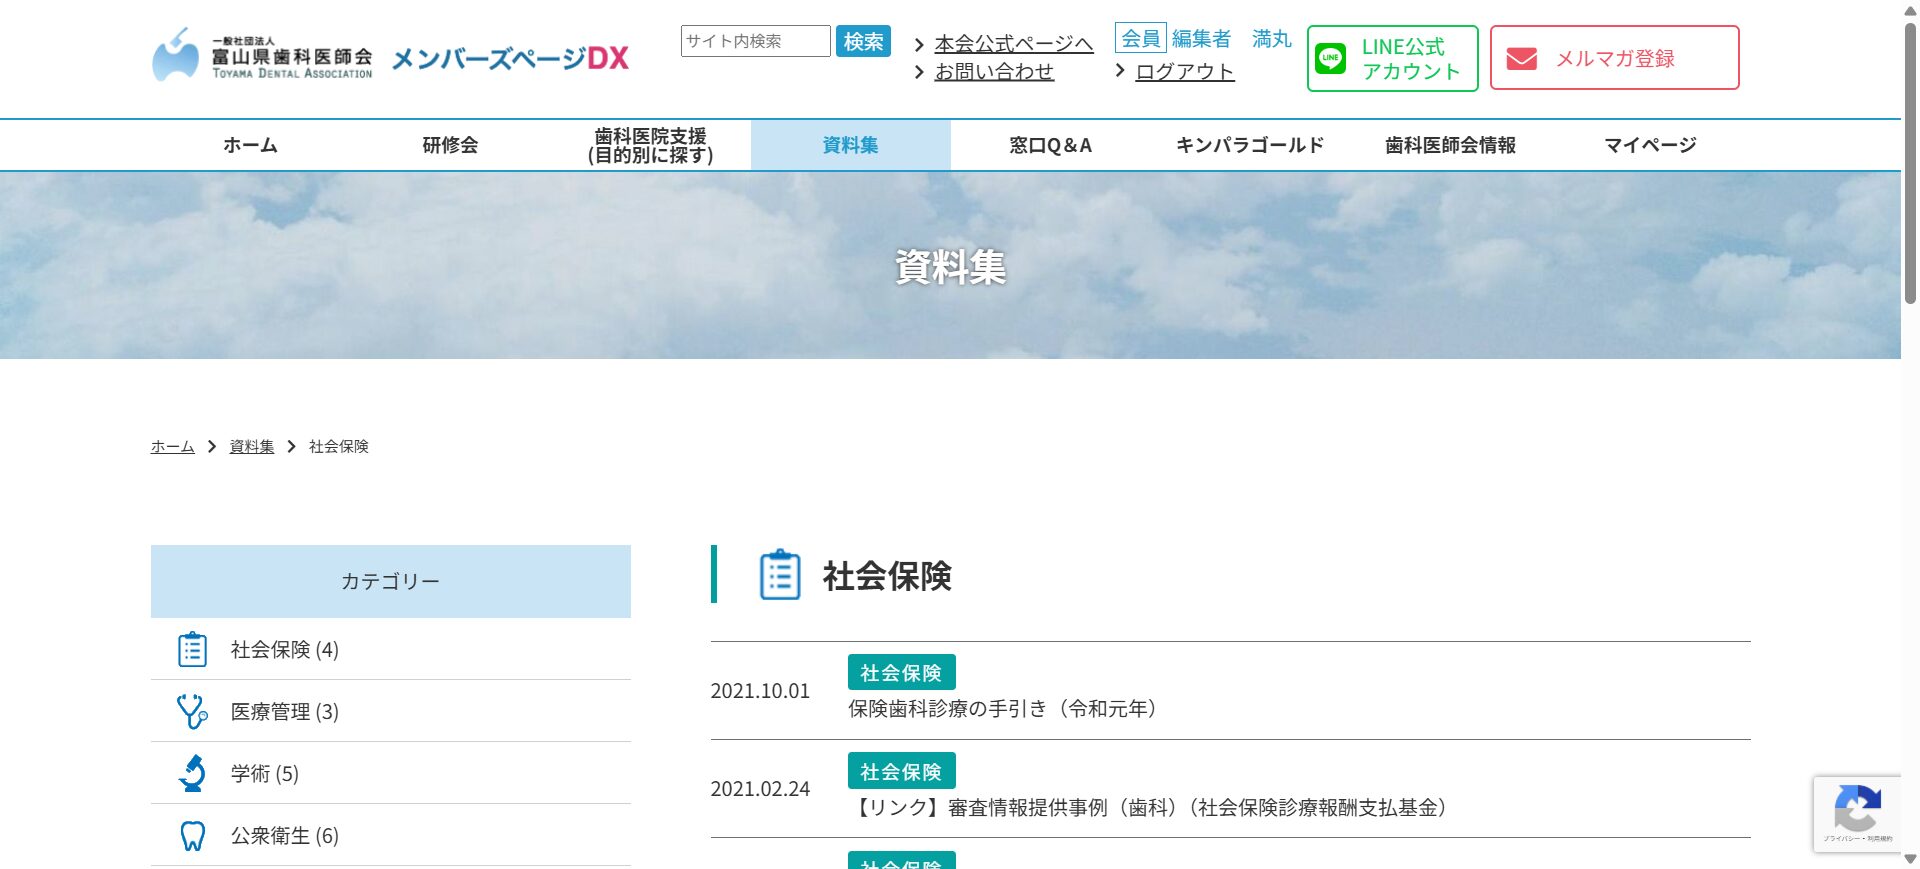Screen dimensions: 1920x869
Task: Click the Toyama Dental Association tooth logo
Action: pyautogui.click(x=176, y=56)
